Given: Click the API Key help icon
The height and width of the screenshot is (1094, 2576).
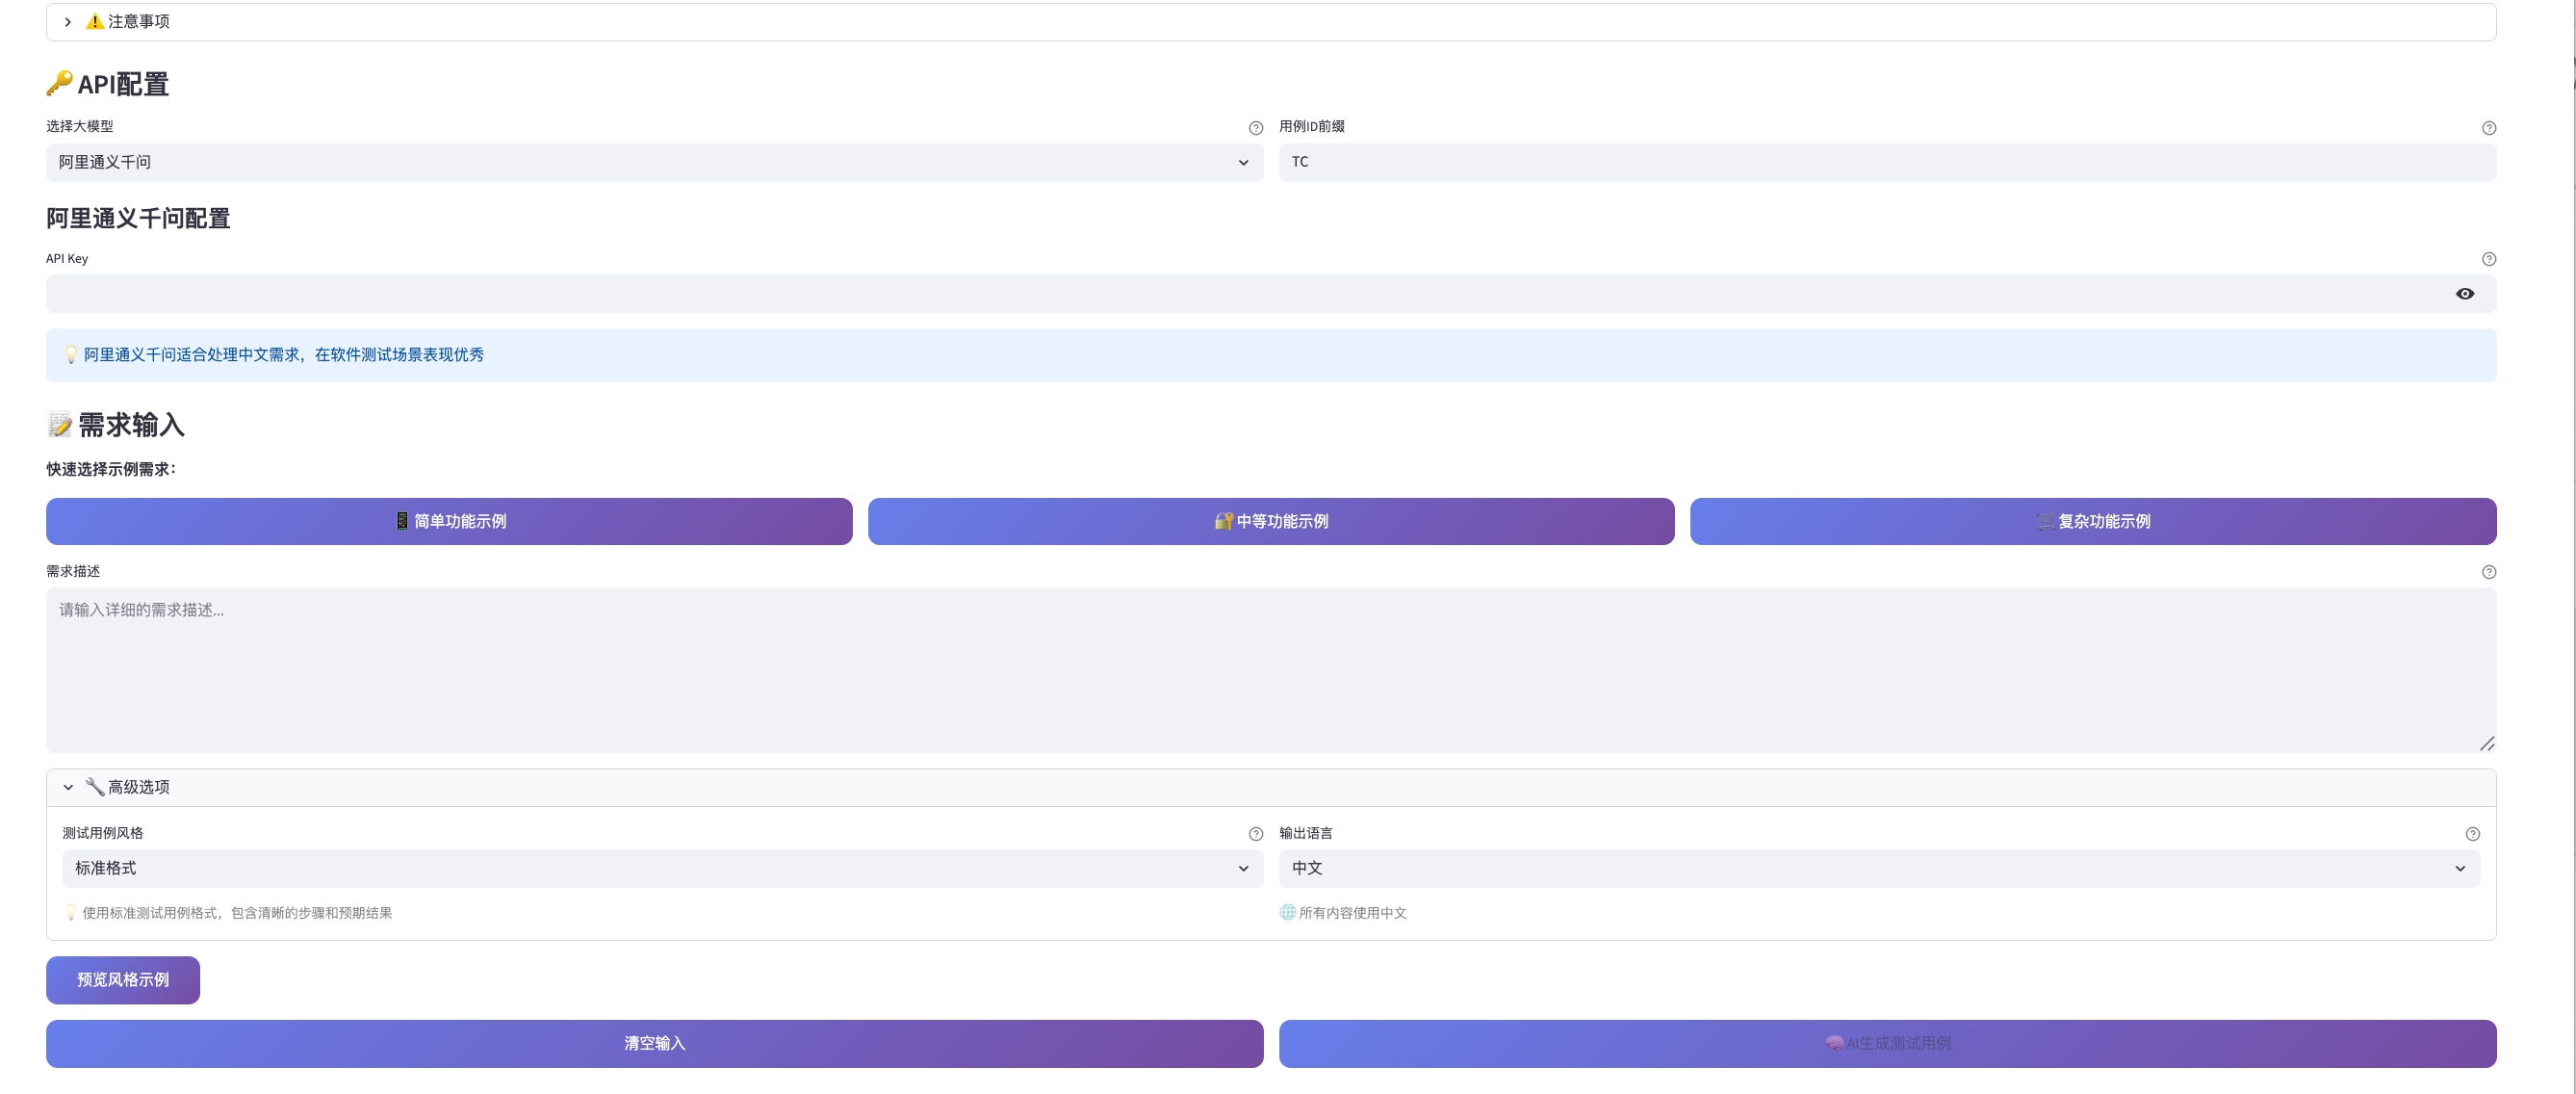Looking at the screenshot, I should tap(2488, 259).
